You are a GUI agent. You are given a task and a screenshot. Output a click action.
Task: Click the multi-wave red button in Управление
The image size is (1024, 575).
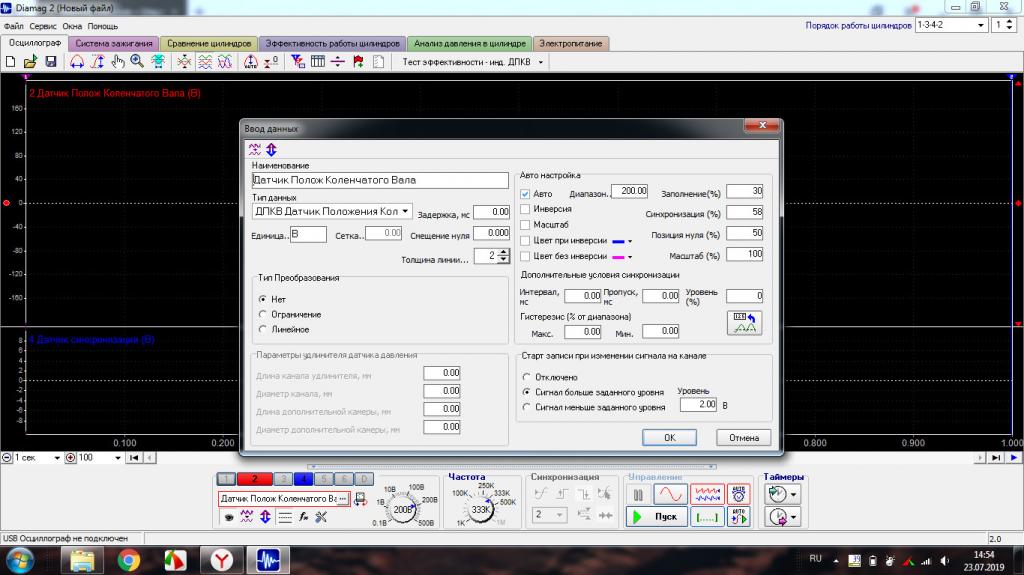pos(707,494)
